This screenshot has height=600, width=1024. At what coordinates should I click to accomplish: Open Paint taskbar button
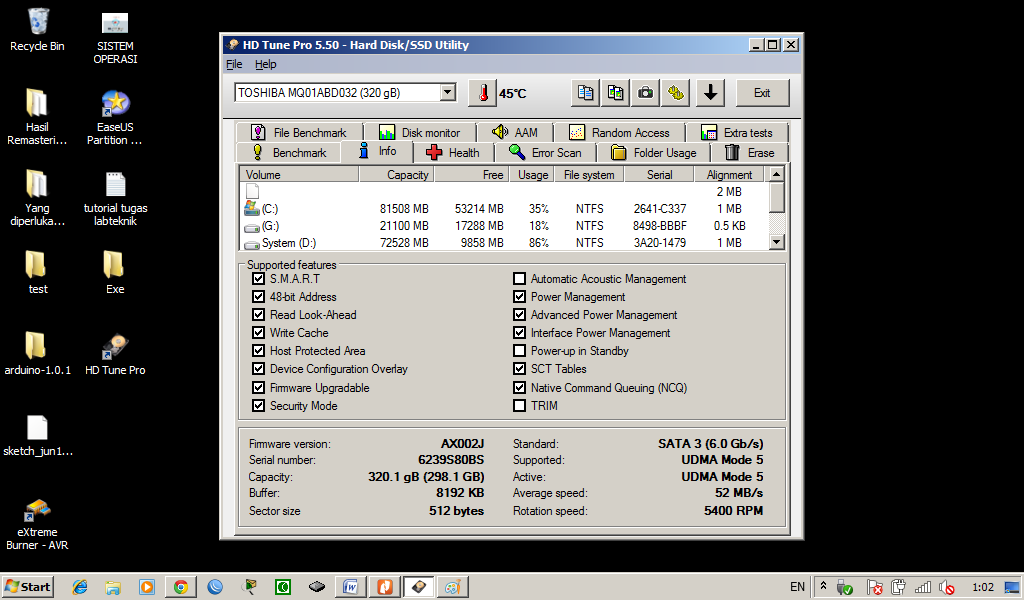453,587
